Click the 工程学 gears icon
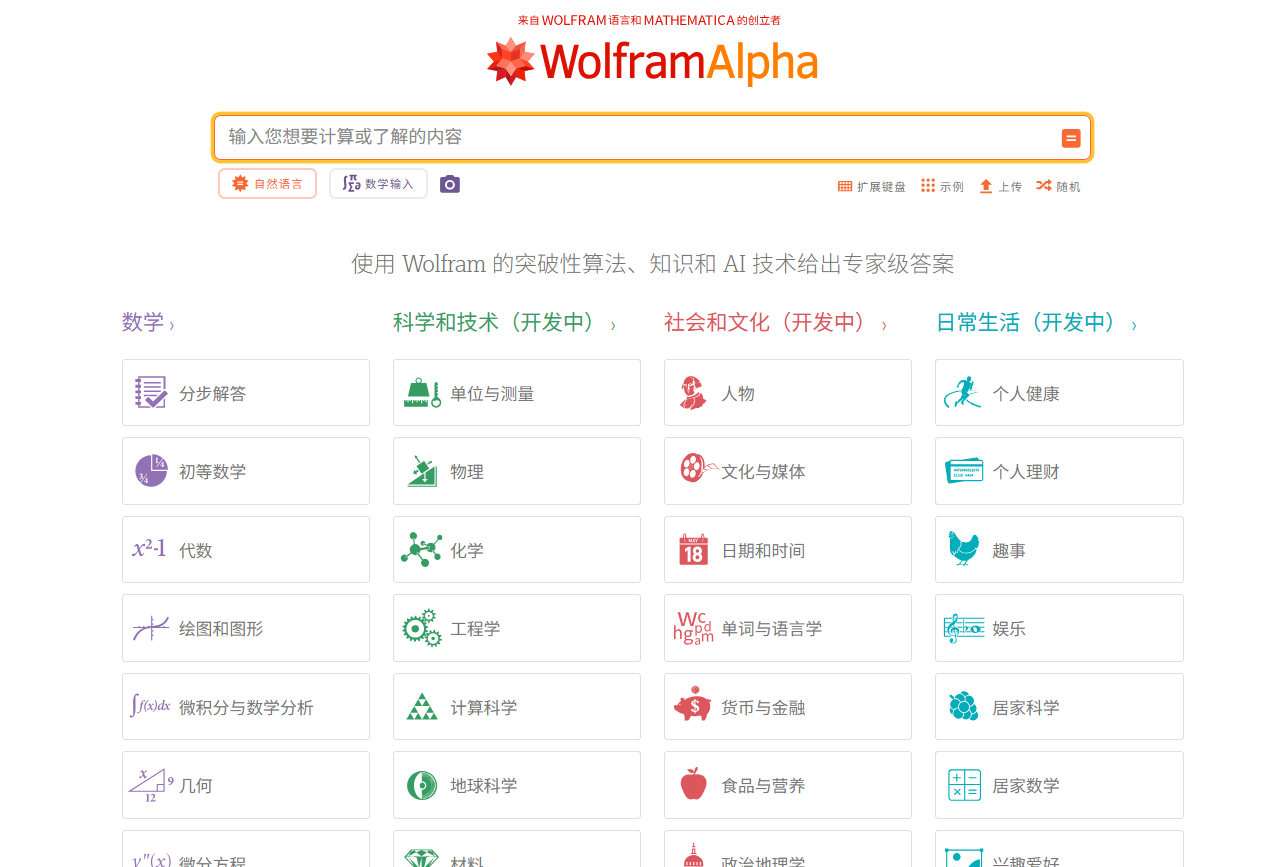 [x=422, y=628]
